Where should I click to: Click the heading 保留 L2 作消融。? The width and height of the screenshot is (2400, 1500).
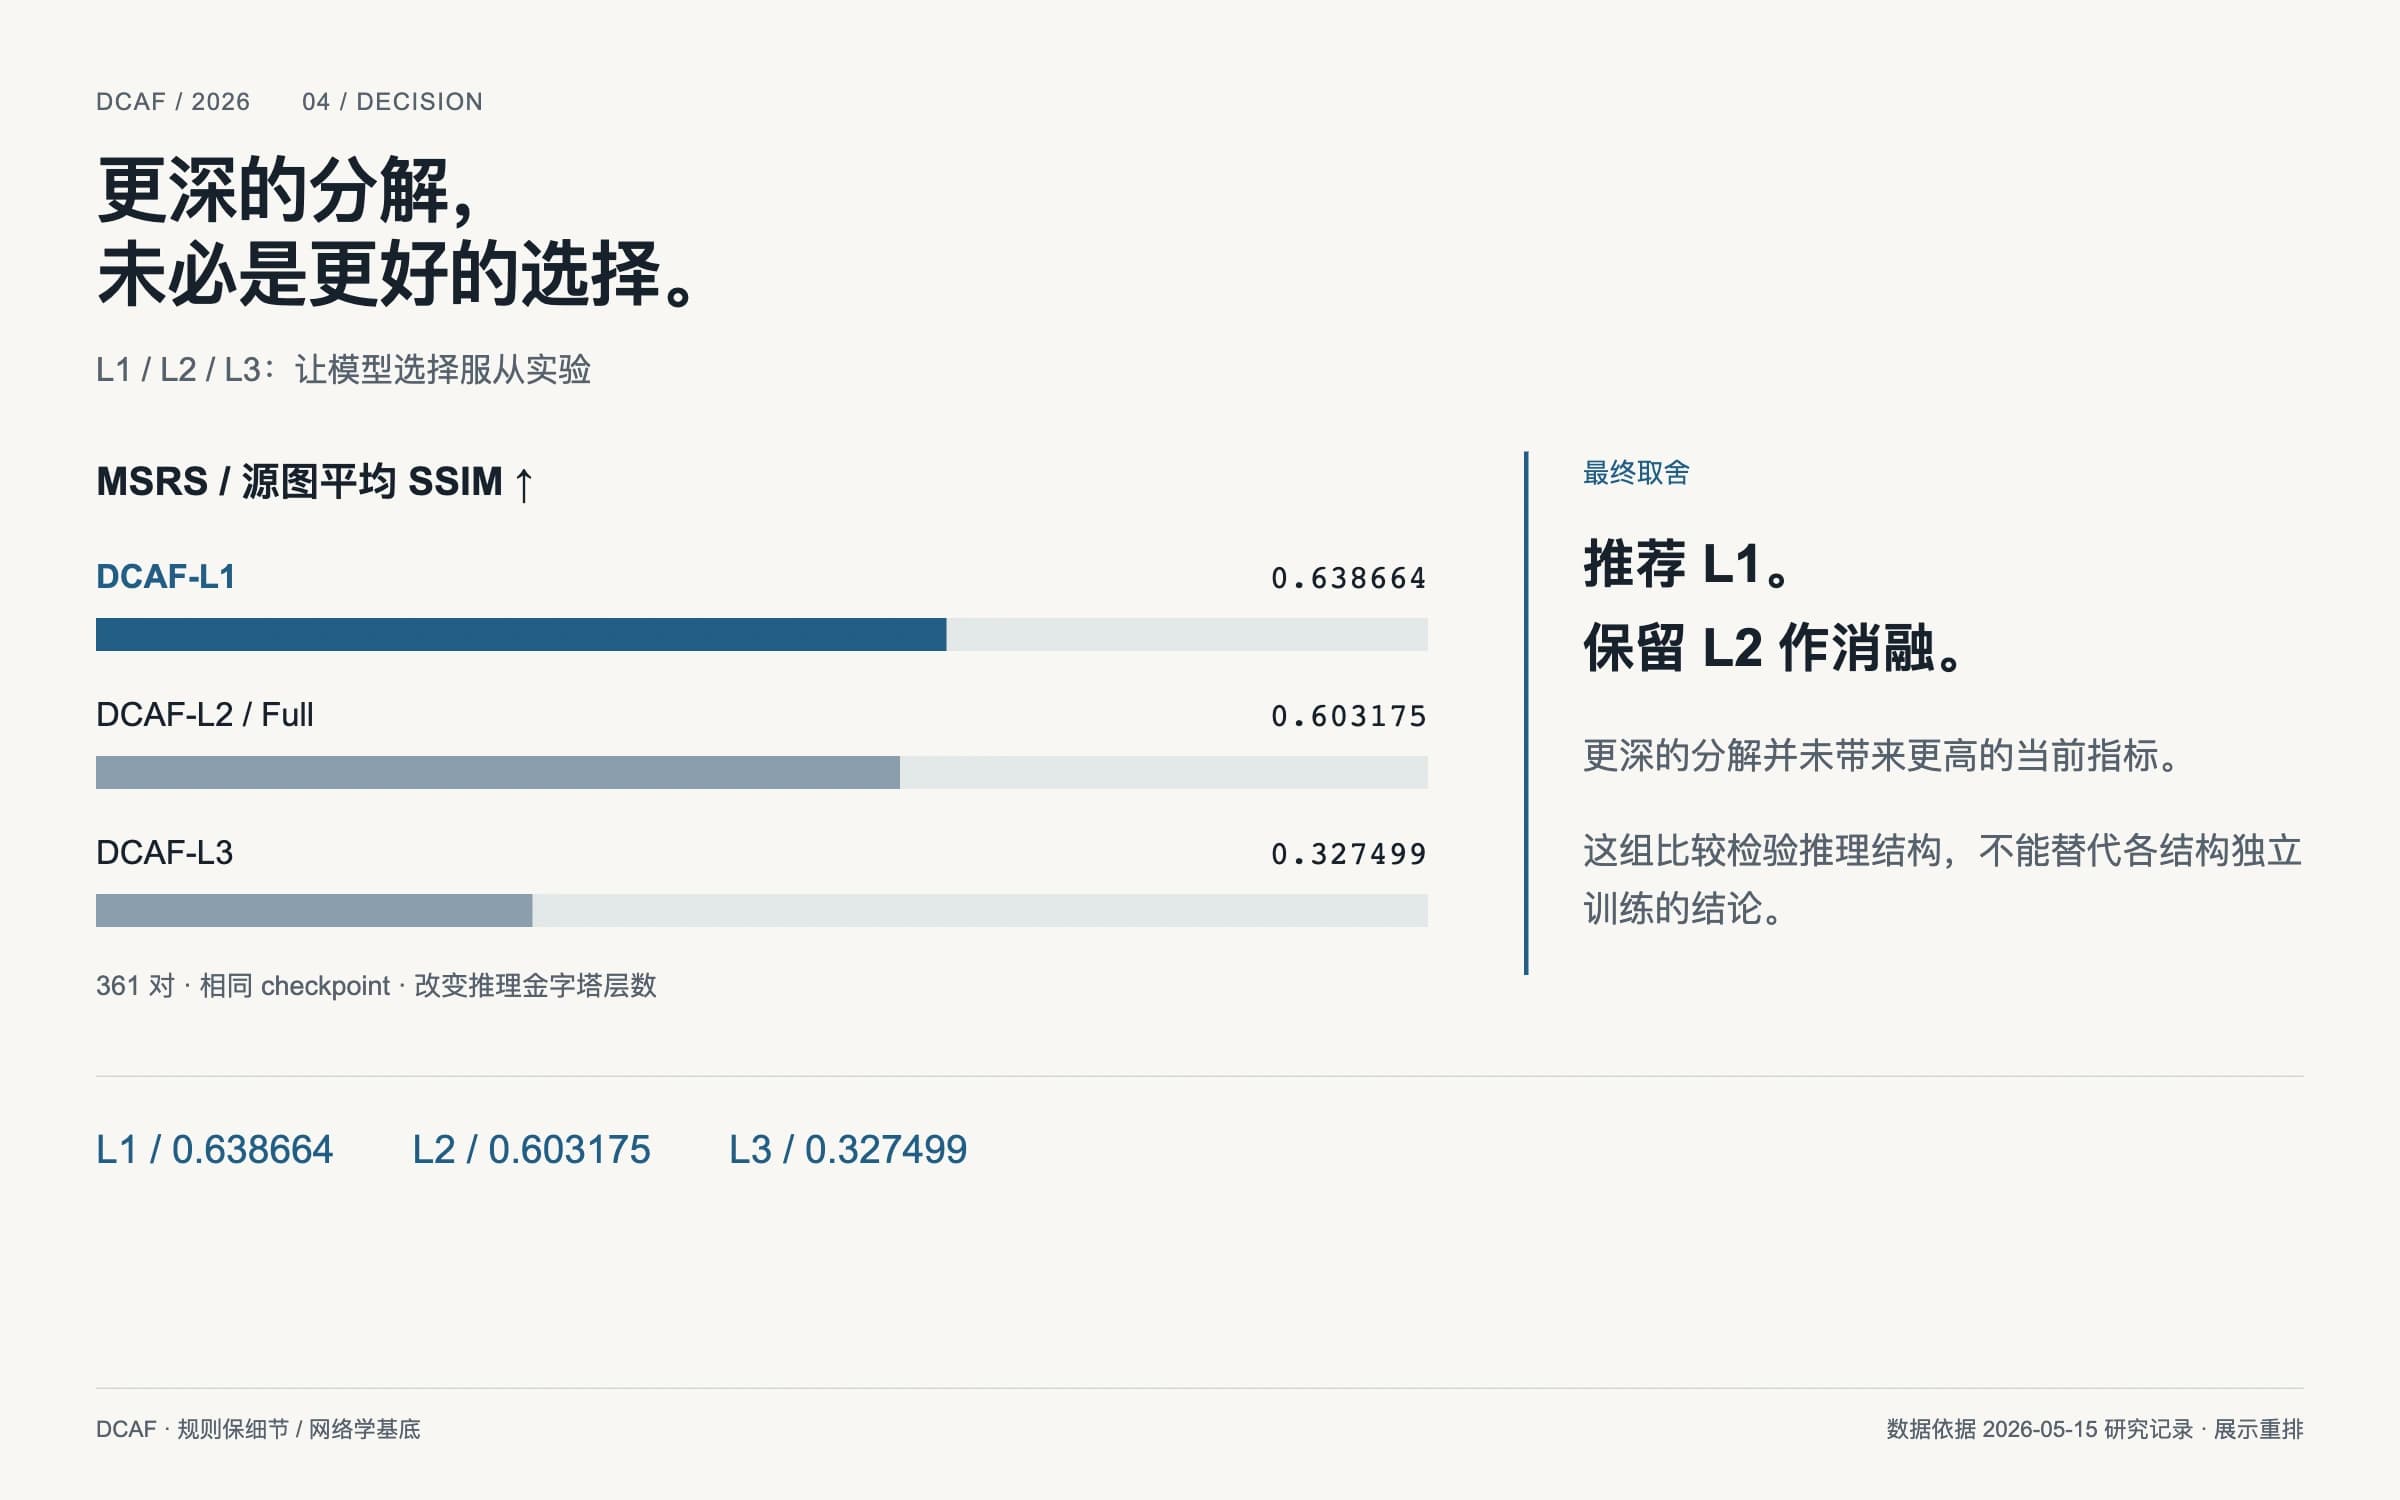(x=1773, y=648)
